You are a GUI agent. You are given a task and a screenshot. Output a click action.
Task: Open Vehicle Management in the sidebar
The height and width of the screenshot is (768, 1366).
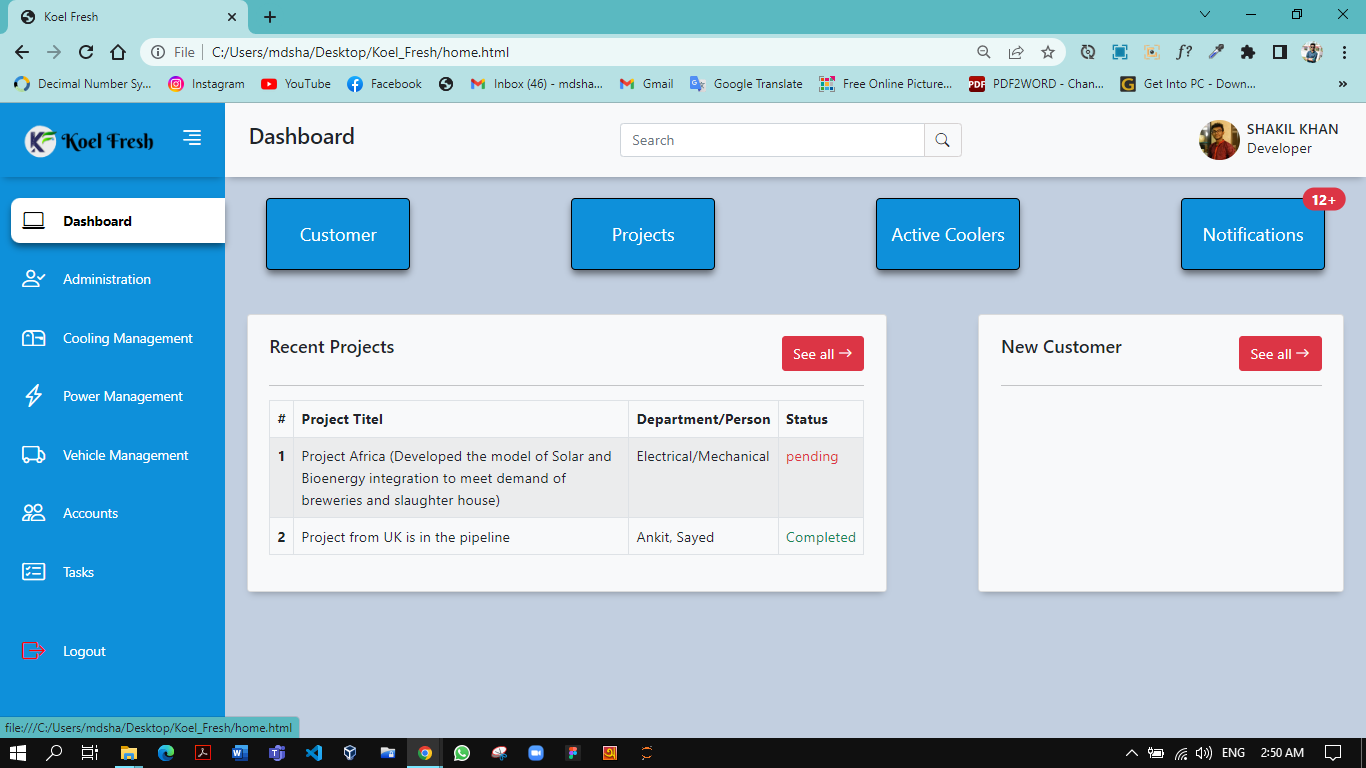coord(125,455)
